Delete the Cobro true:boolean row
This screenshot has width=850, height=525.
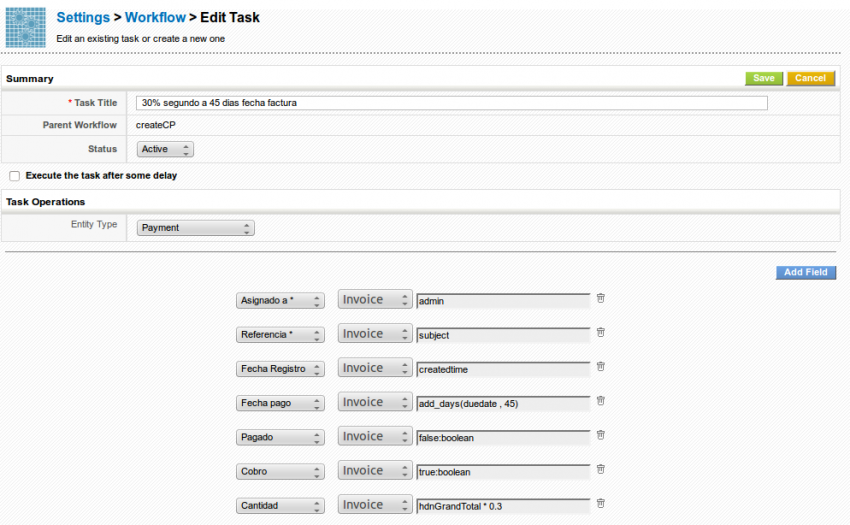tap(601, 468)
